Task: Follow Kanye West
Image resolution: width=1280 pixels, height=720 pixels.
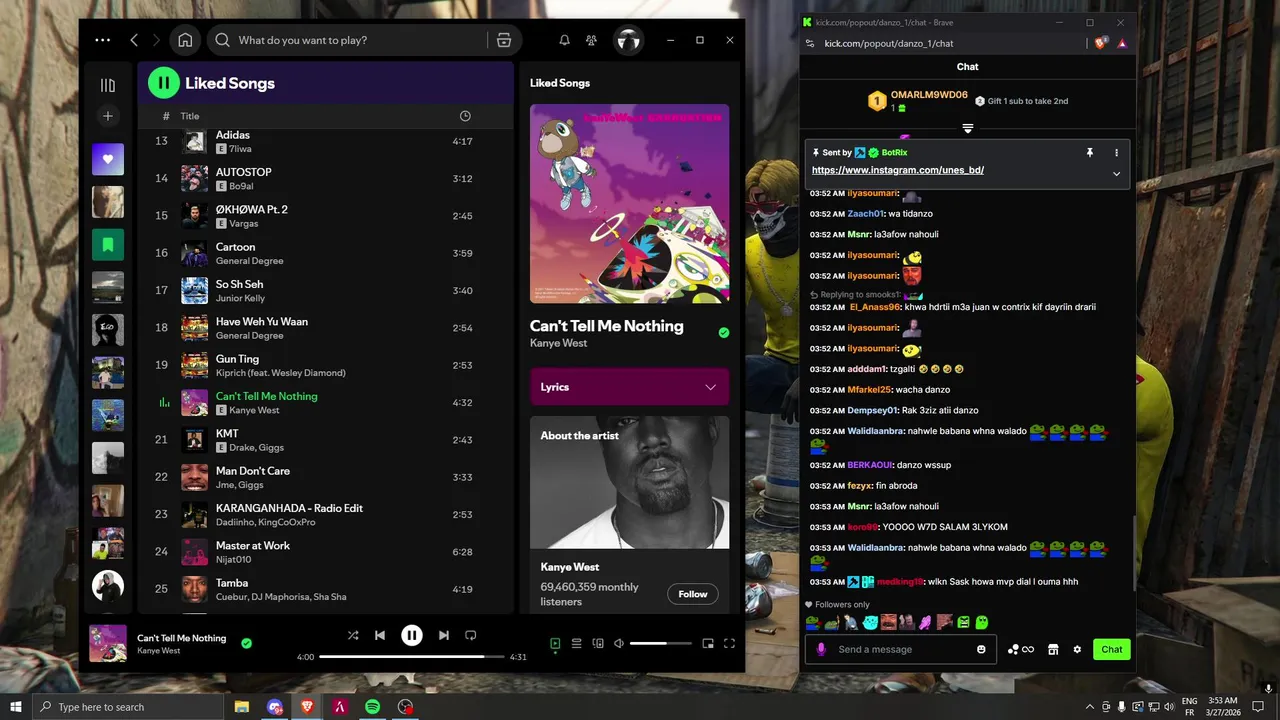Action: tap(692, 594)
